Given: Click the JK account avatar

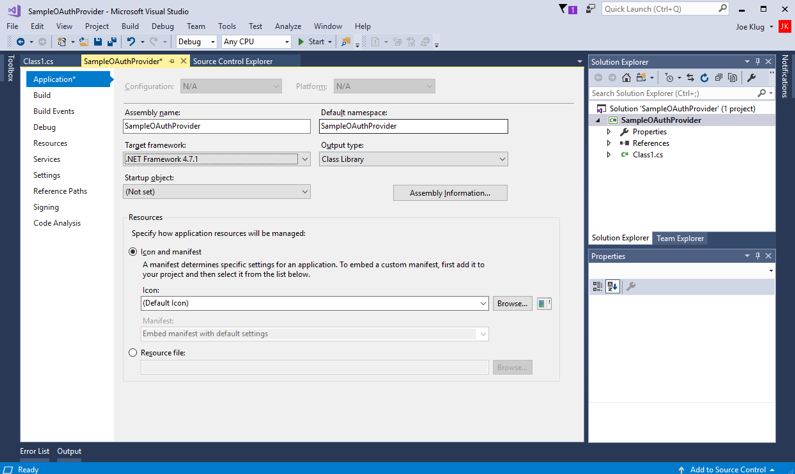Looking at the screenshot, I should (x=784, y=26).
